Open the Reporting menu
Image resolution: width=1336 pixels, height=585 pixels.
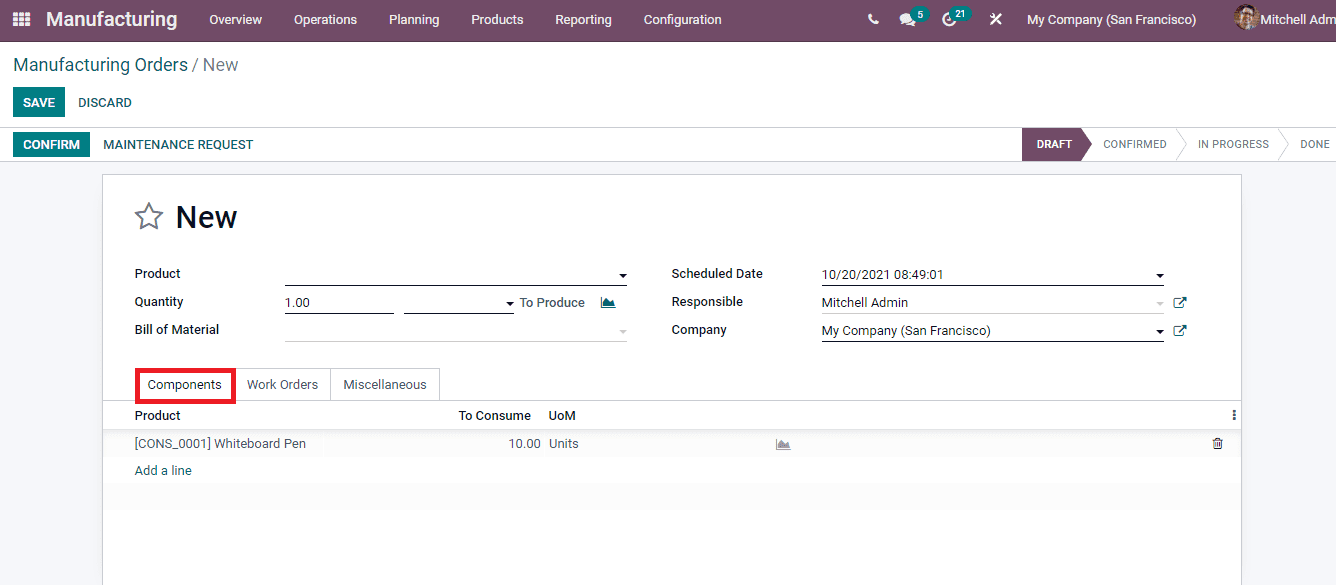pos(583,19)
